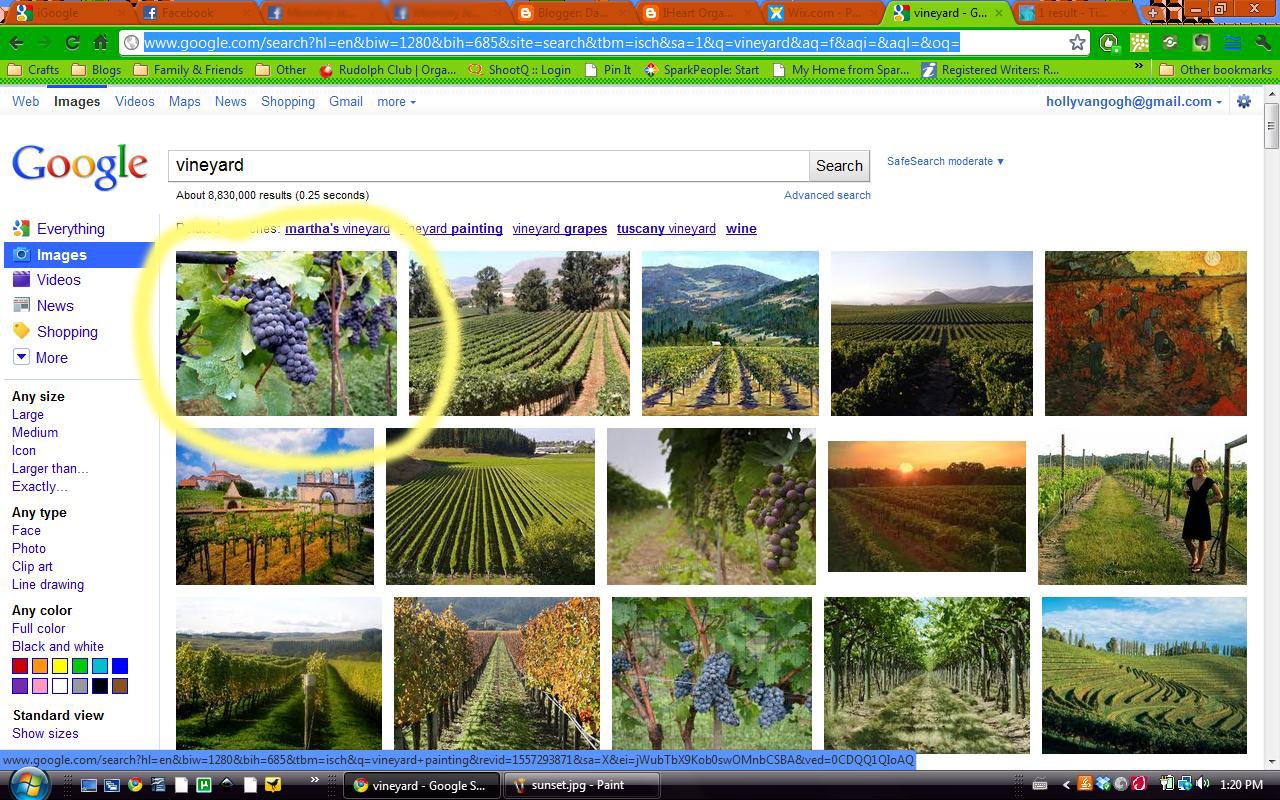This screenshot has width=1280, height=800.
Task: Open the Dropbox tray icon
Action: coord(1103,785)
